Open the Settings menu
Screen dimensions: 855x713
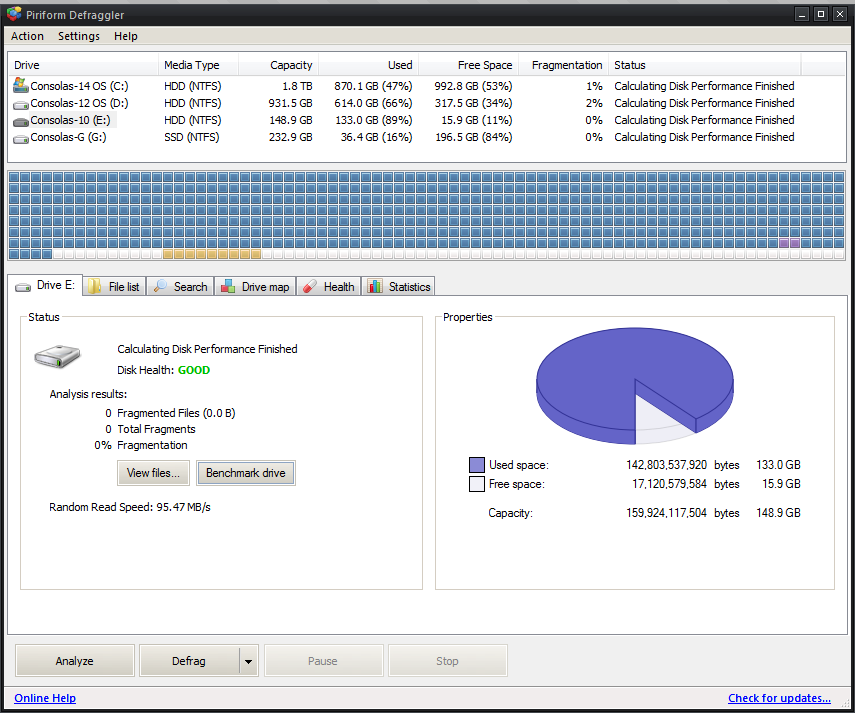tap(79, 36)
